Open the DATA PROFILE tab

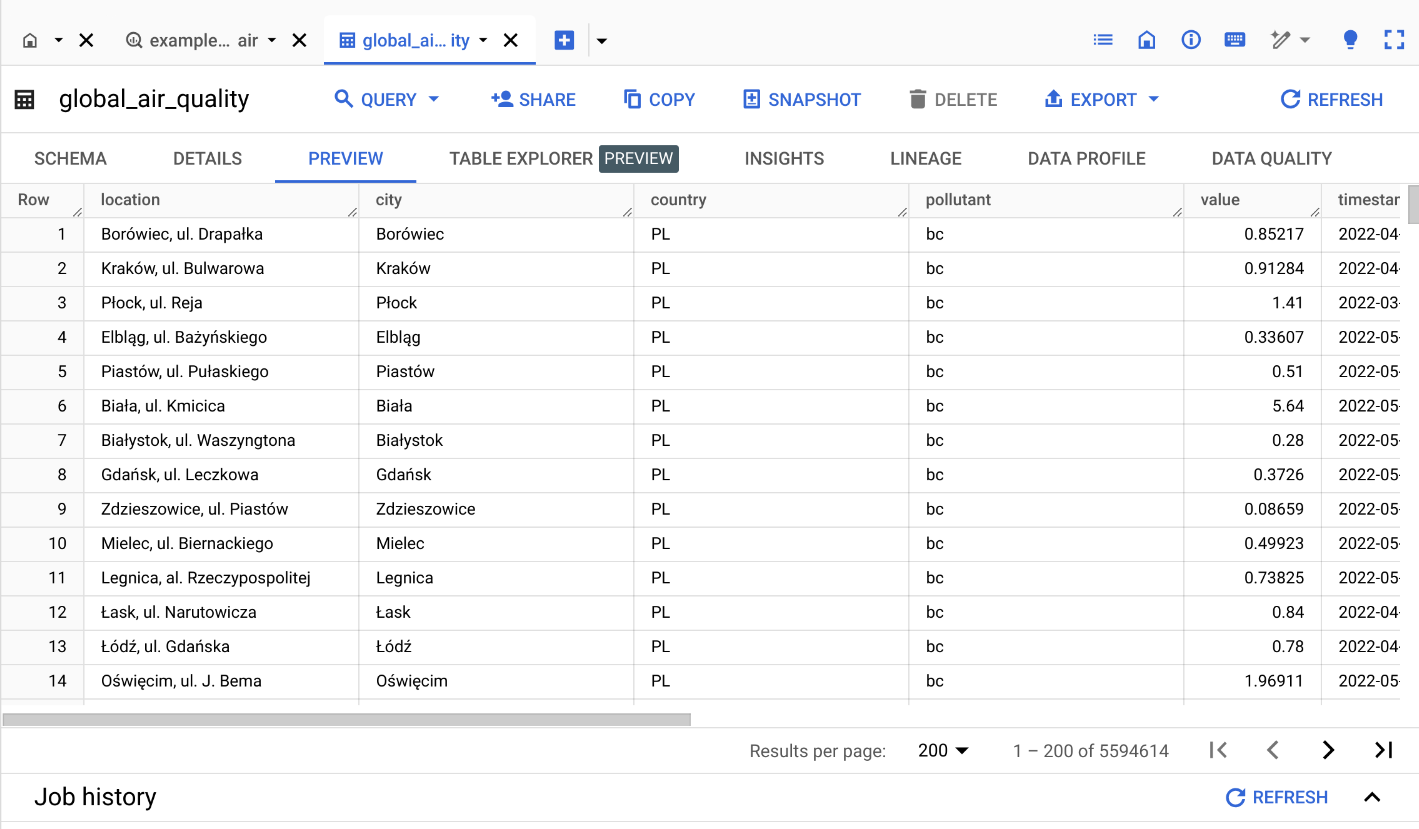click(x=1086, y=158)
